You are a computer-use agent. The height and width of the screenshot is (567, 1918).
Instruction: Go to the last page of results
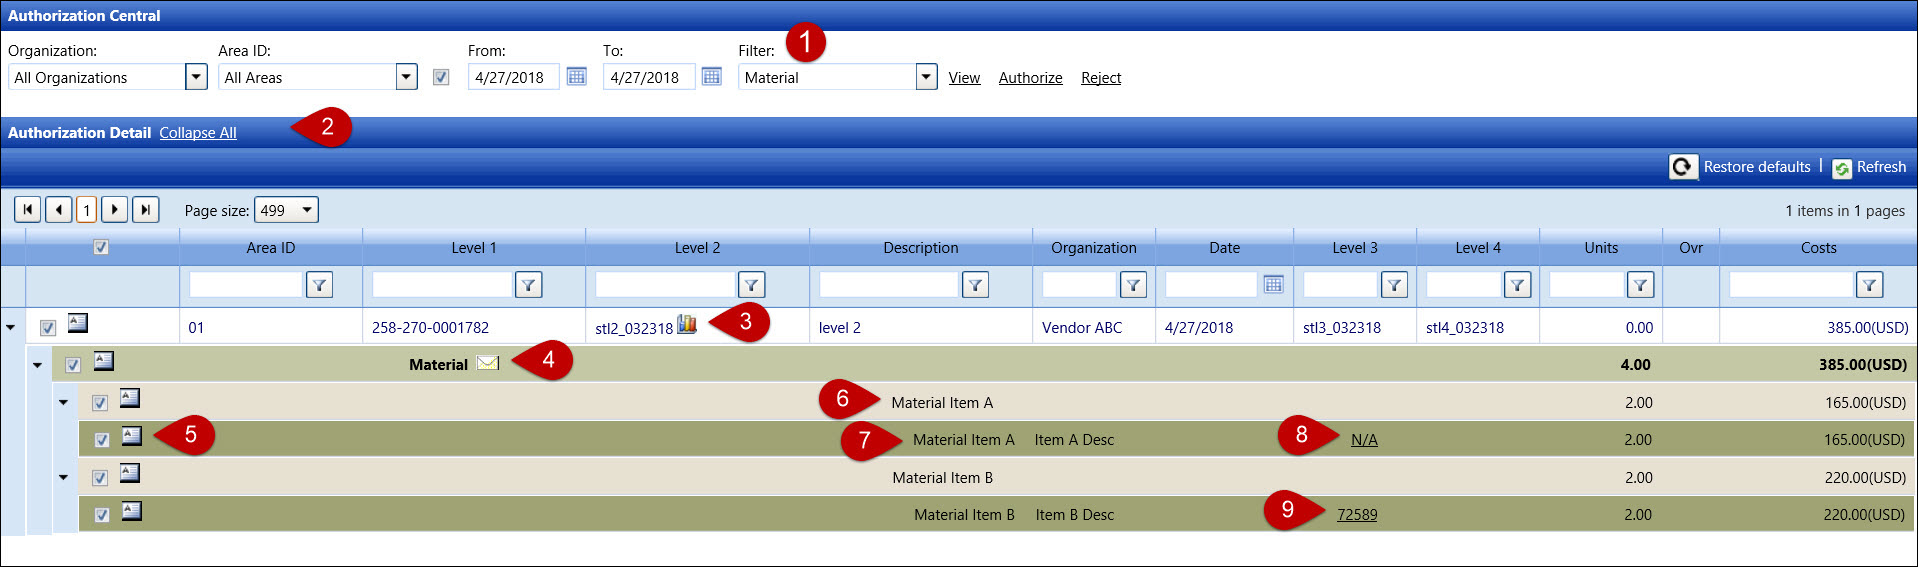pos(146,210)
